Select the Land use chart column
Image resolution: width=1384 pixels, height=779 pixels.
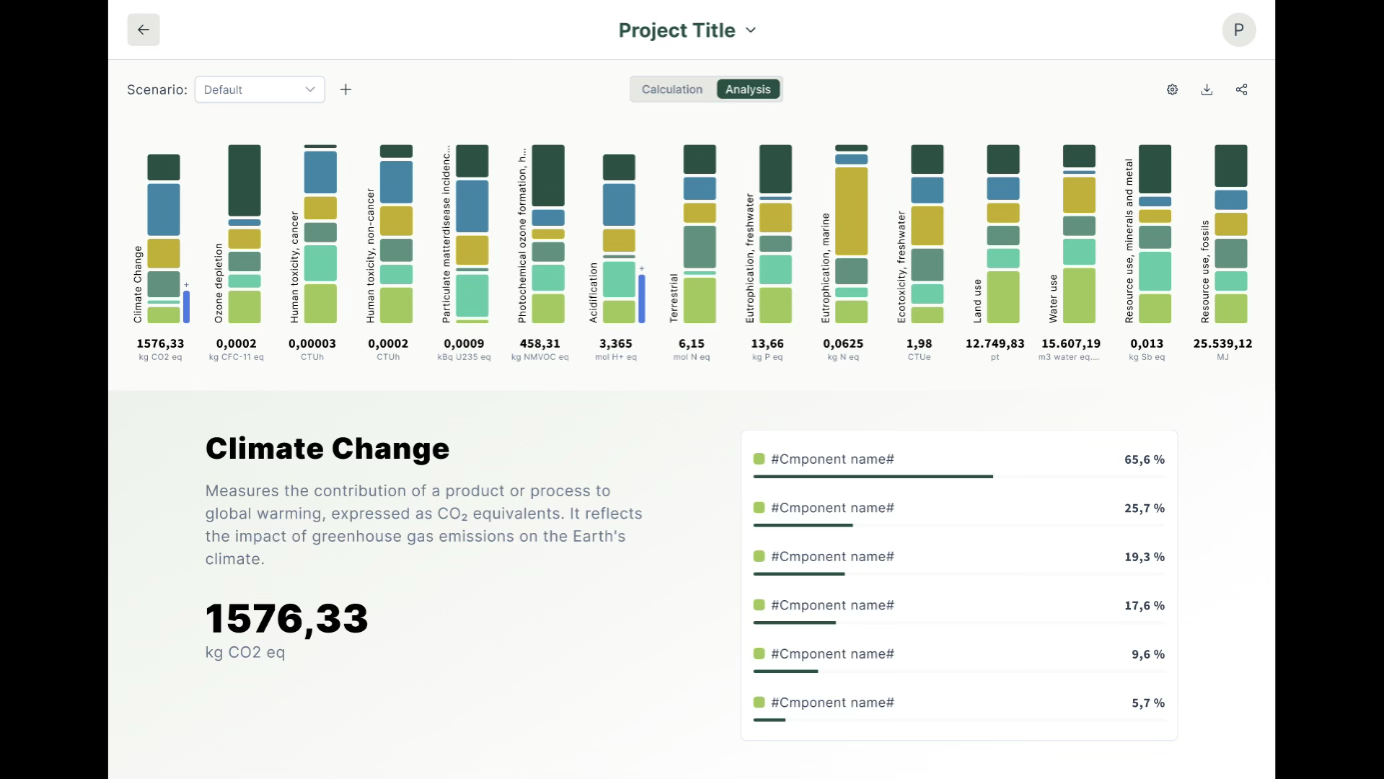1003,233
